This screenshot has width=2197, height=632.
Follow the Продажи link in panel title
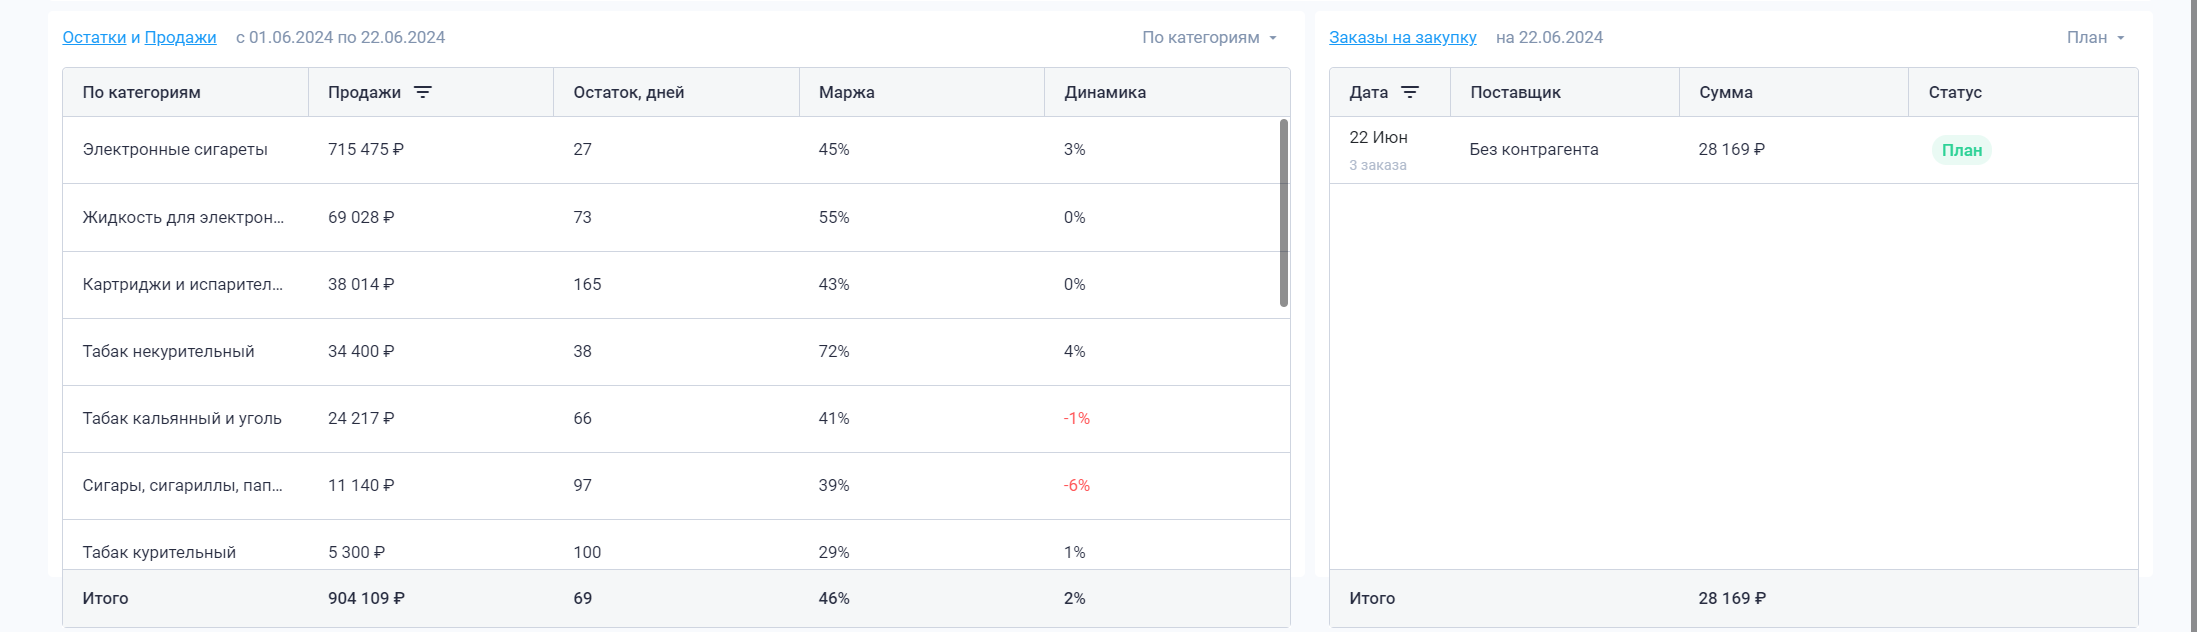point(180,38)
